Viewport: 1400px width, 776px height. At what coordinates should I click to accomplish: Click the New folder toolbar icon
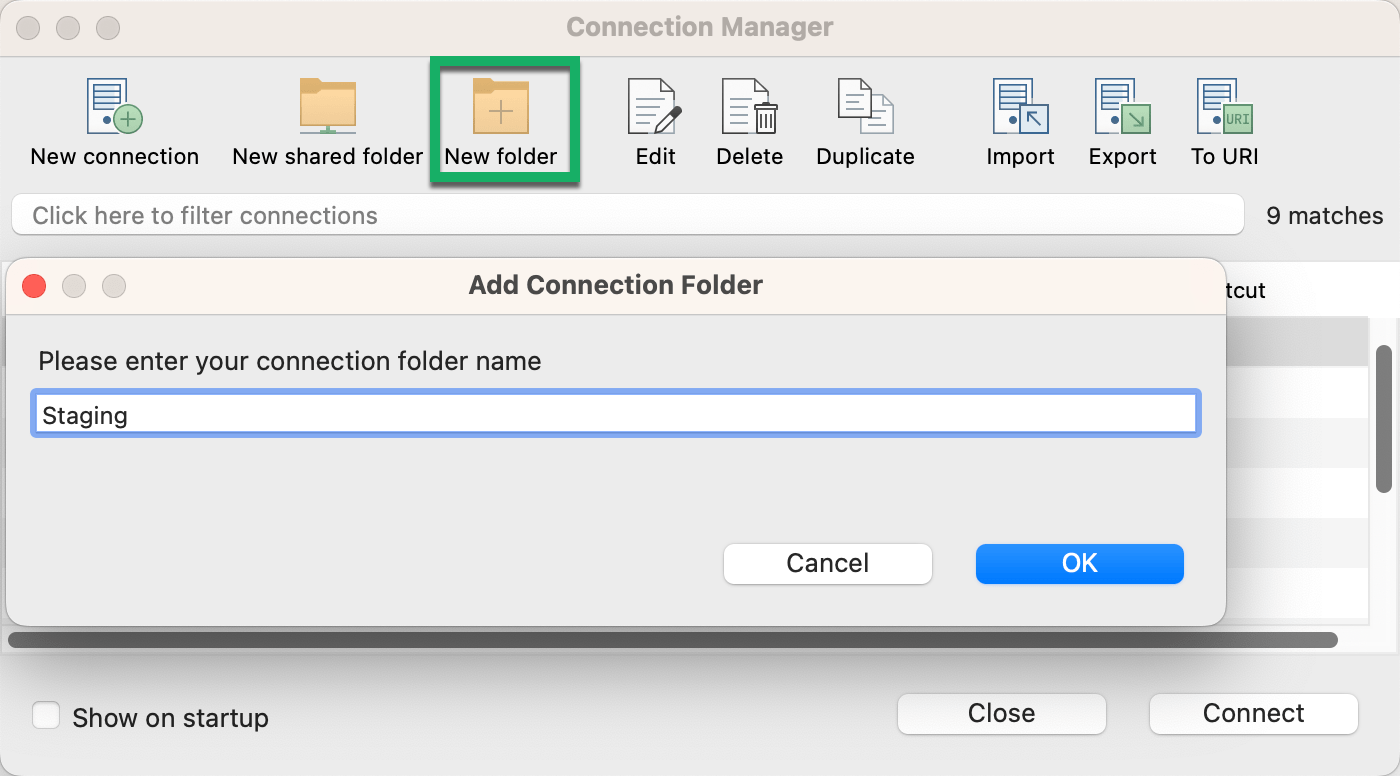[x=501, y=108]
